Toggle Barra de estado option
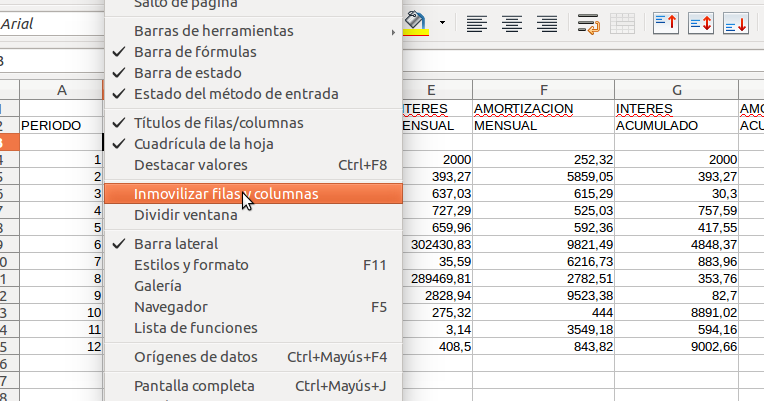This screenshot has width=764, height=401. point(253,73)
